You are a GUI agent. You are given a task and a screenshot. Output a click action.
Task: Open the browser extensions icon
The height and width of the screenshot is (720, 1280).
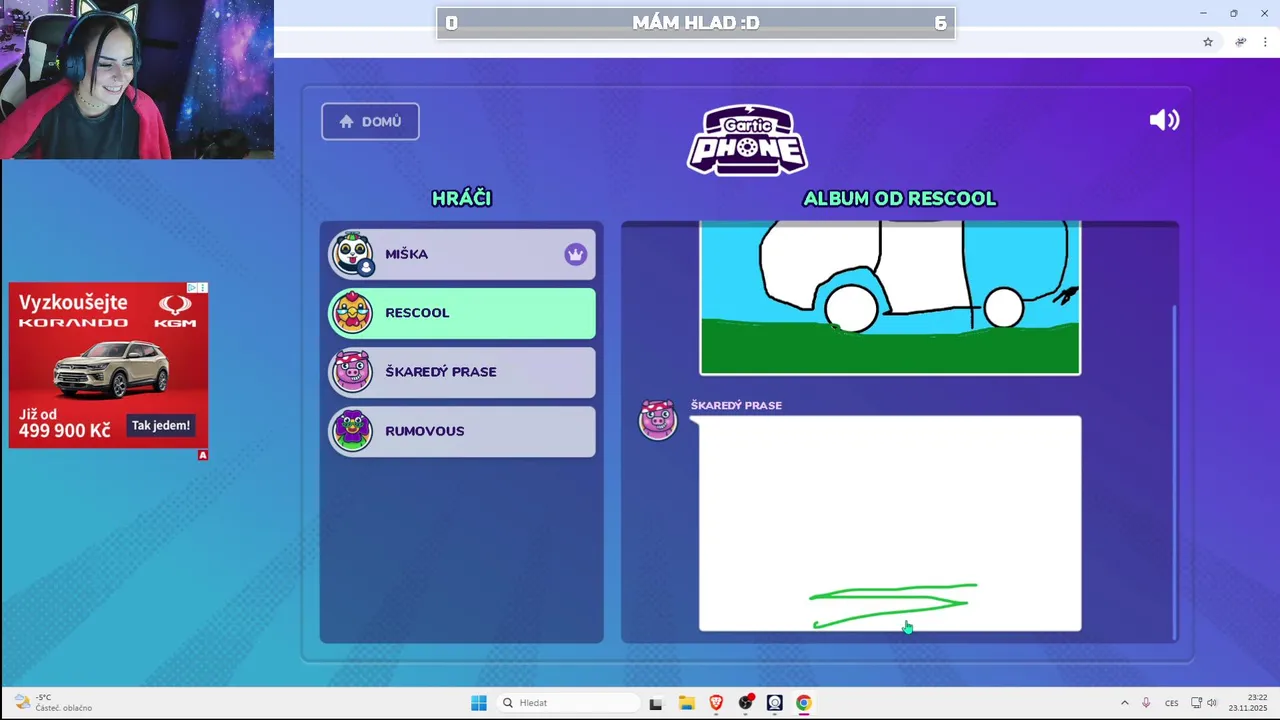(1240, 42)
